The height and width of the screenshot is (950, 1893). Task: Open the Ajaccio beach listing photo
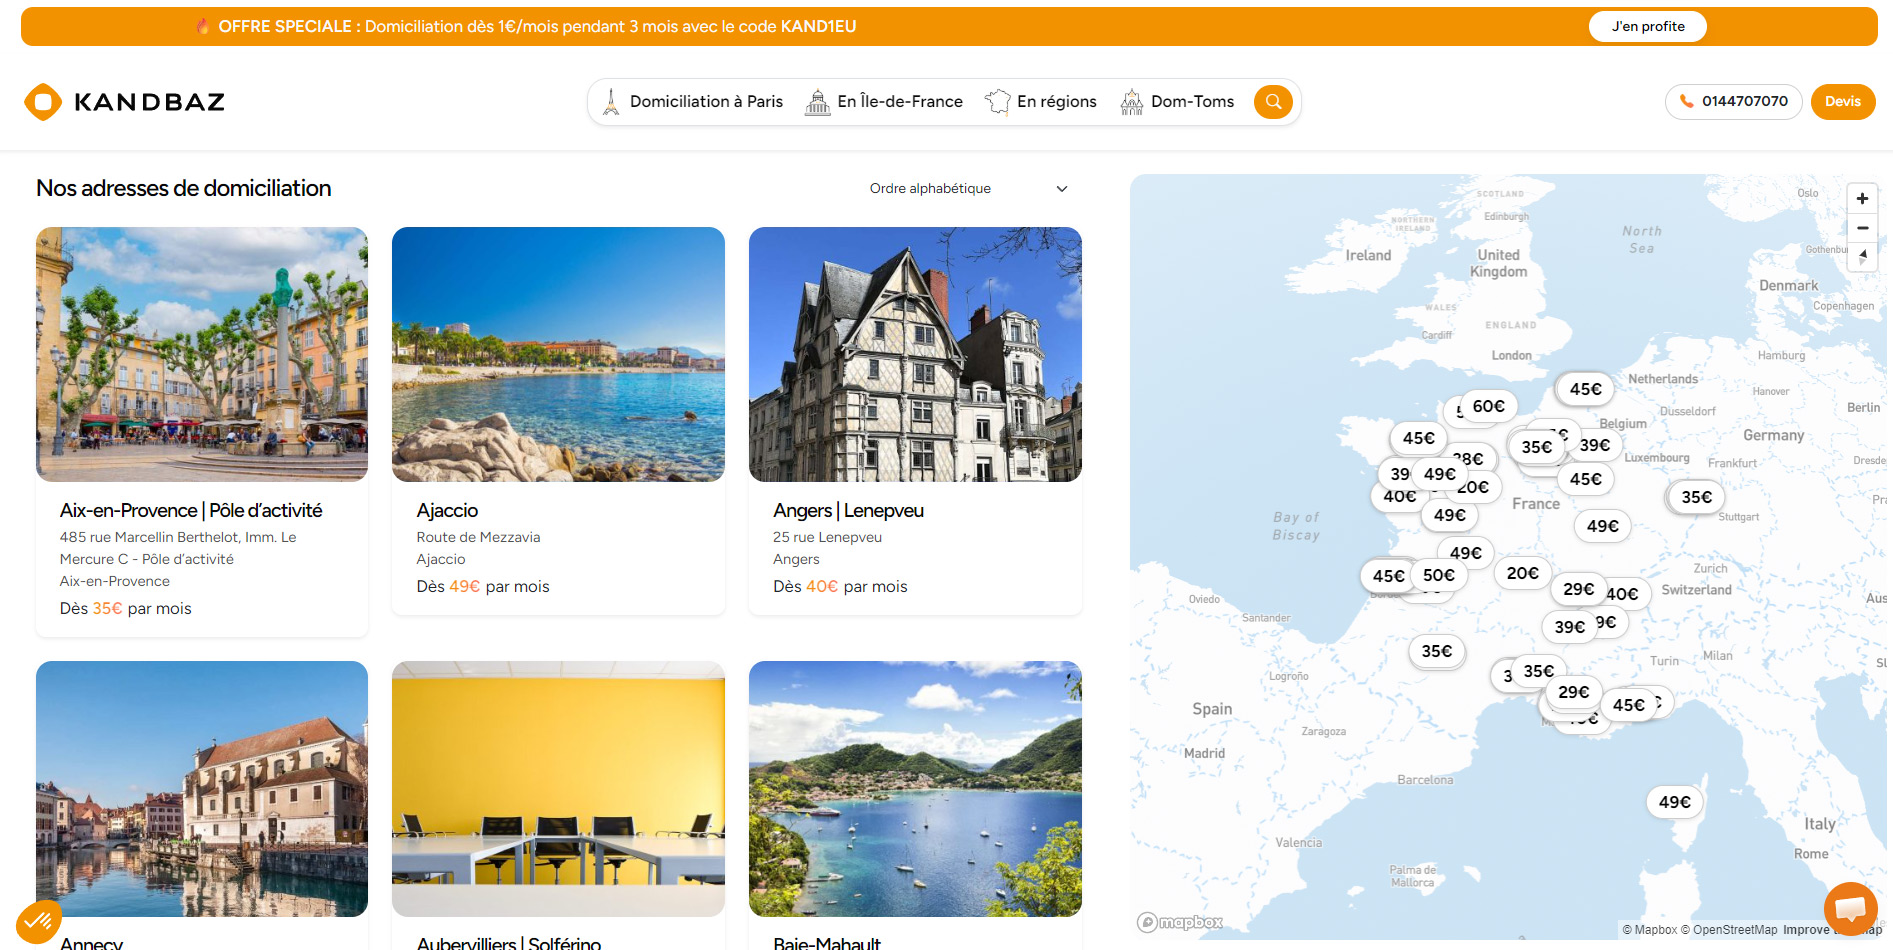click(x=558, y=354)
